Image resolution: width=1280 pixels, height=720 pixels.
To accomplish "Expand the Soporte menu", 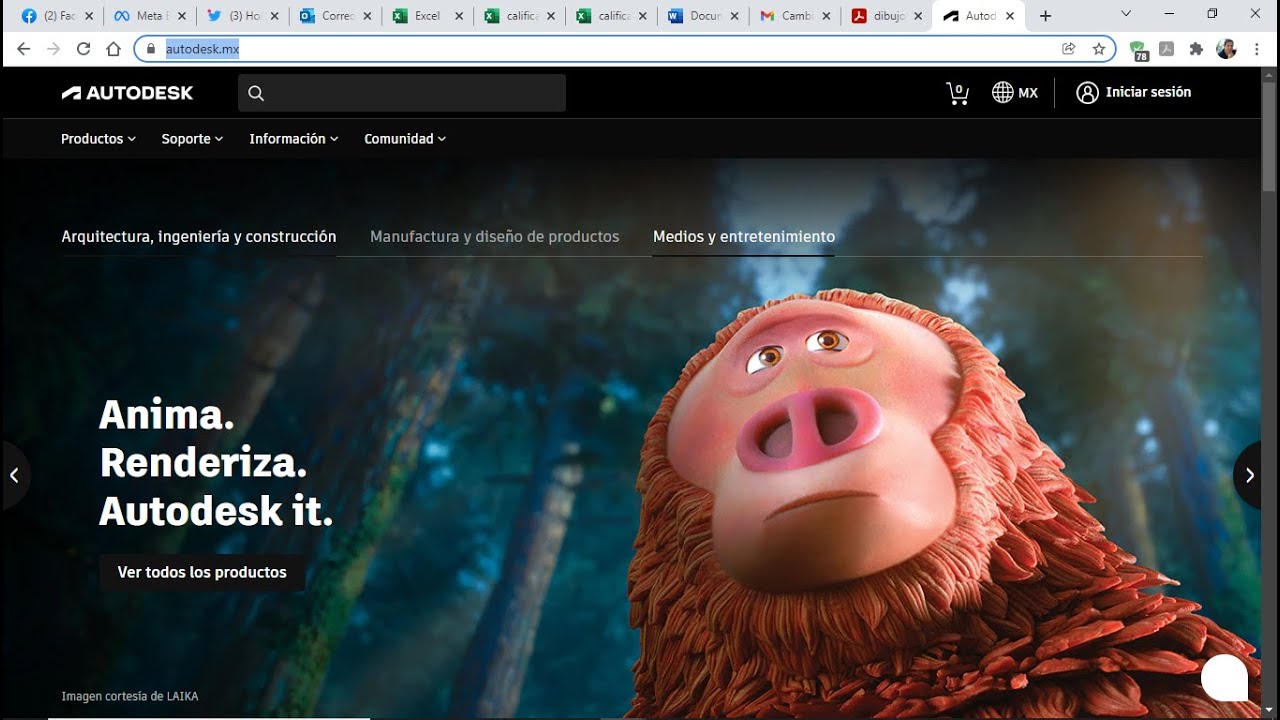I will tap(192, 139).
